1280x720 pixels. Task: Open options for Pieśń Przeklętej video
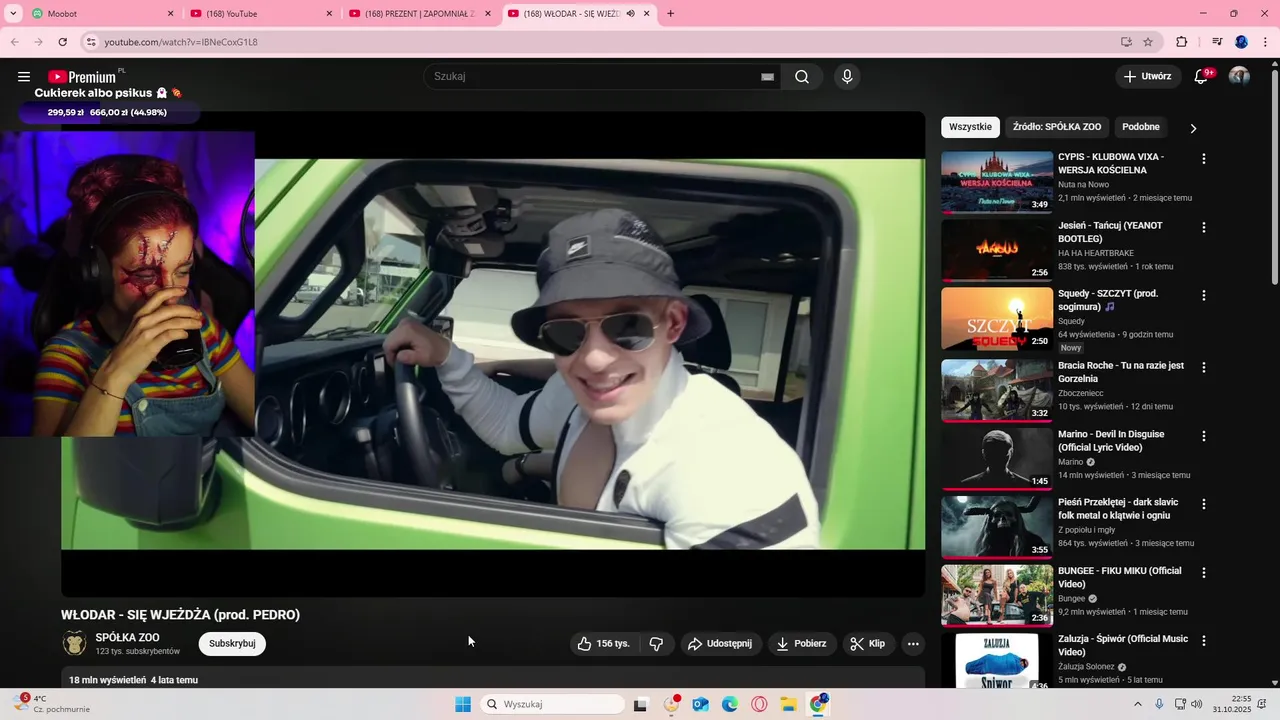(1204, 504)
